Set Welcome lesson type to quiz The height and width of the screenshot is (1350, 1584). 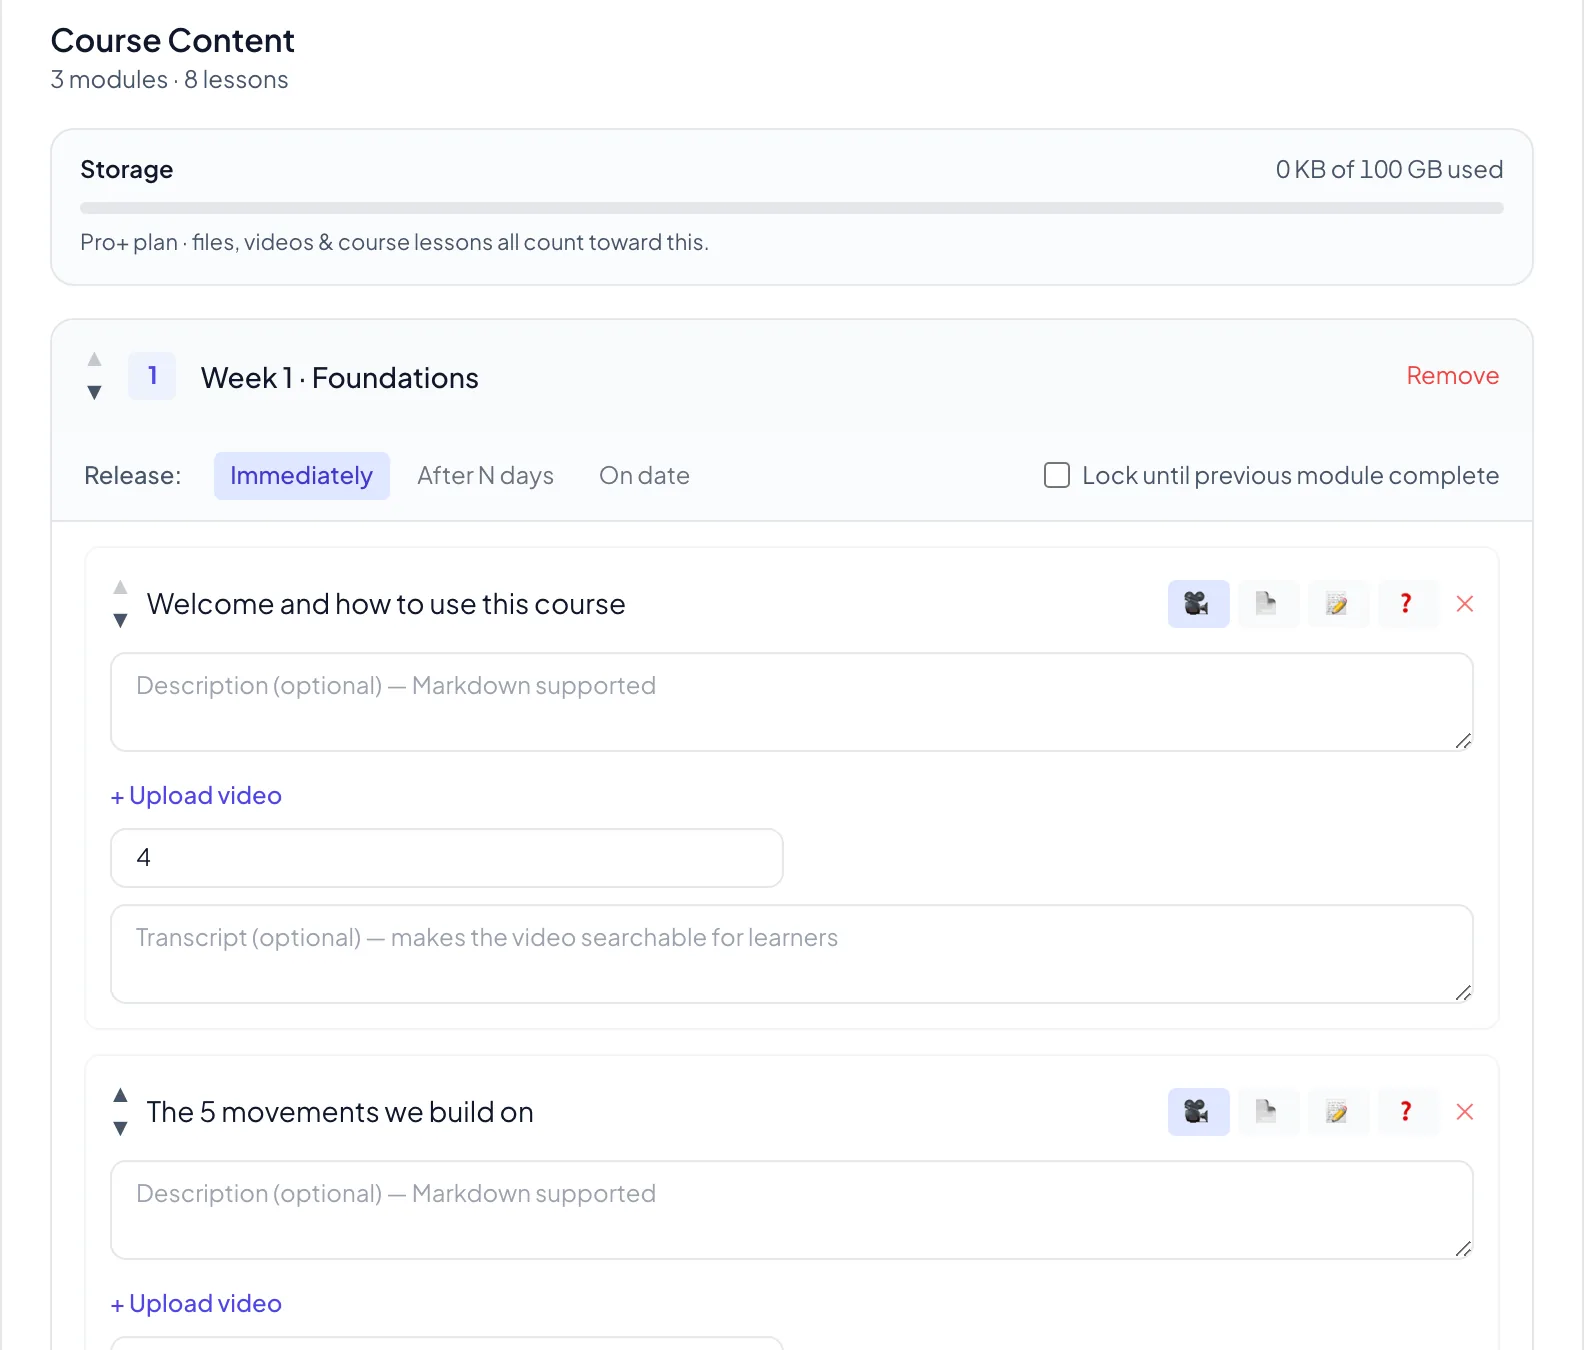point(1407,604)
